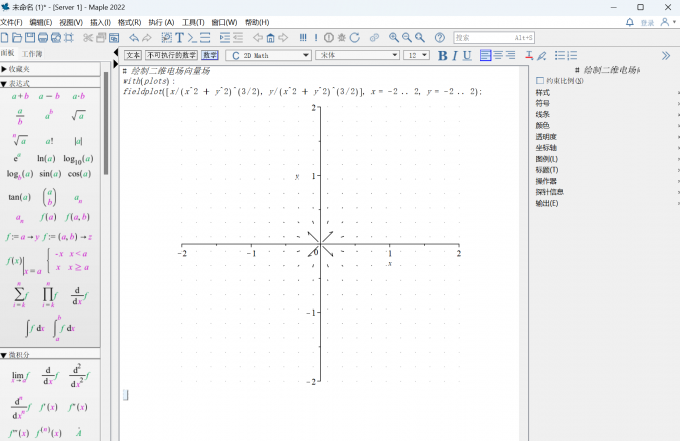Redo the last undone action
680x441 pixels.
tap(147, 38)
